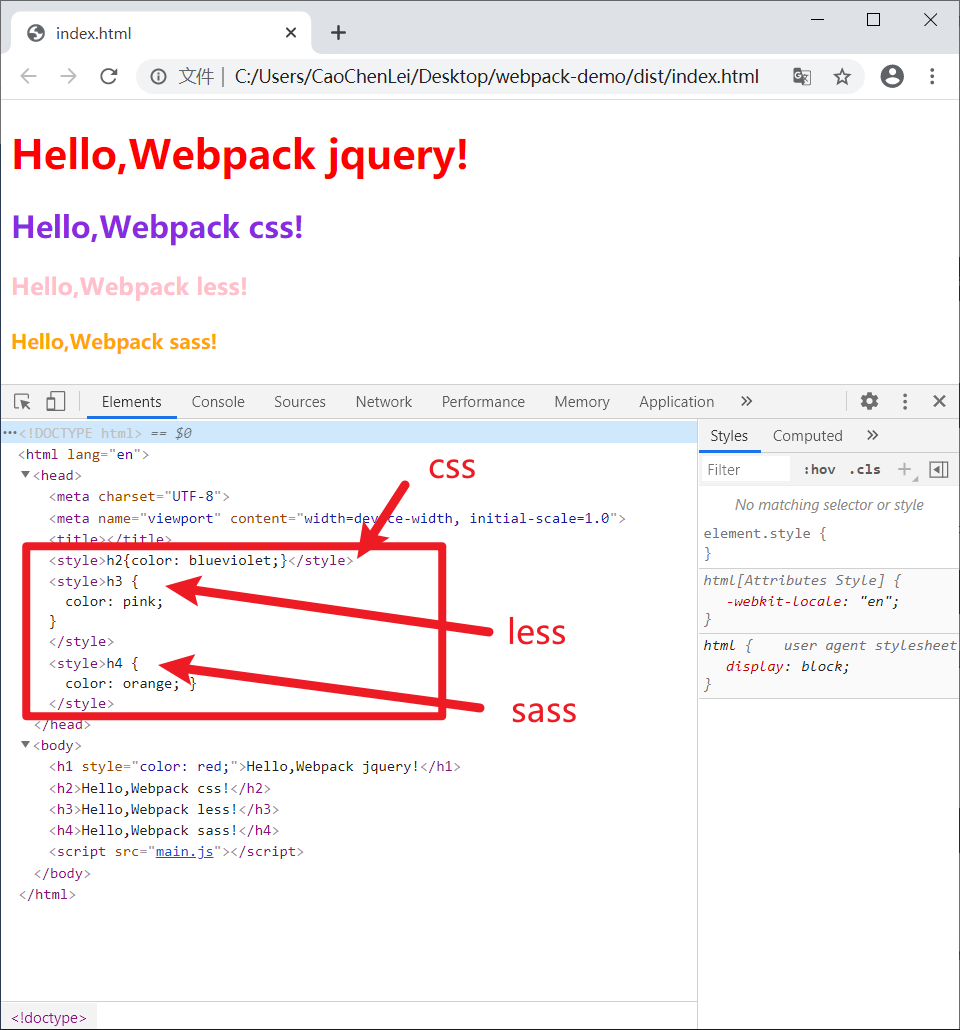Focus the browser address bar URL
This screenshot has width=960, height=1030.
pos(496,77)
